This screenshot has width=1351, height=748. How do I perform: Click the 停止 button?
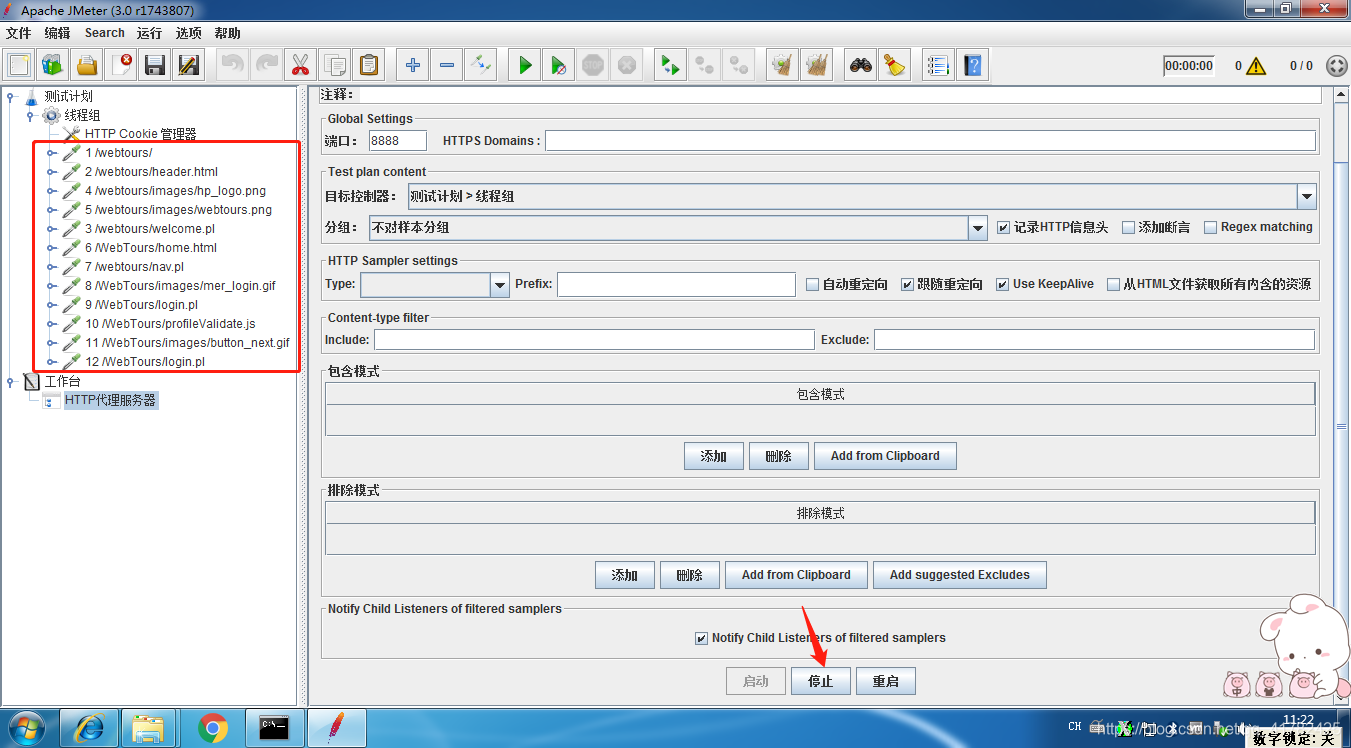(x=820, y=681)
